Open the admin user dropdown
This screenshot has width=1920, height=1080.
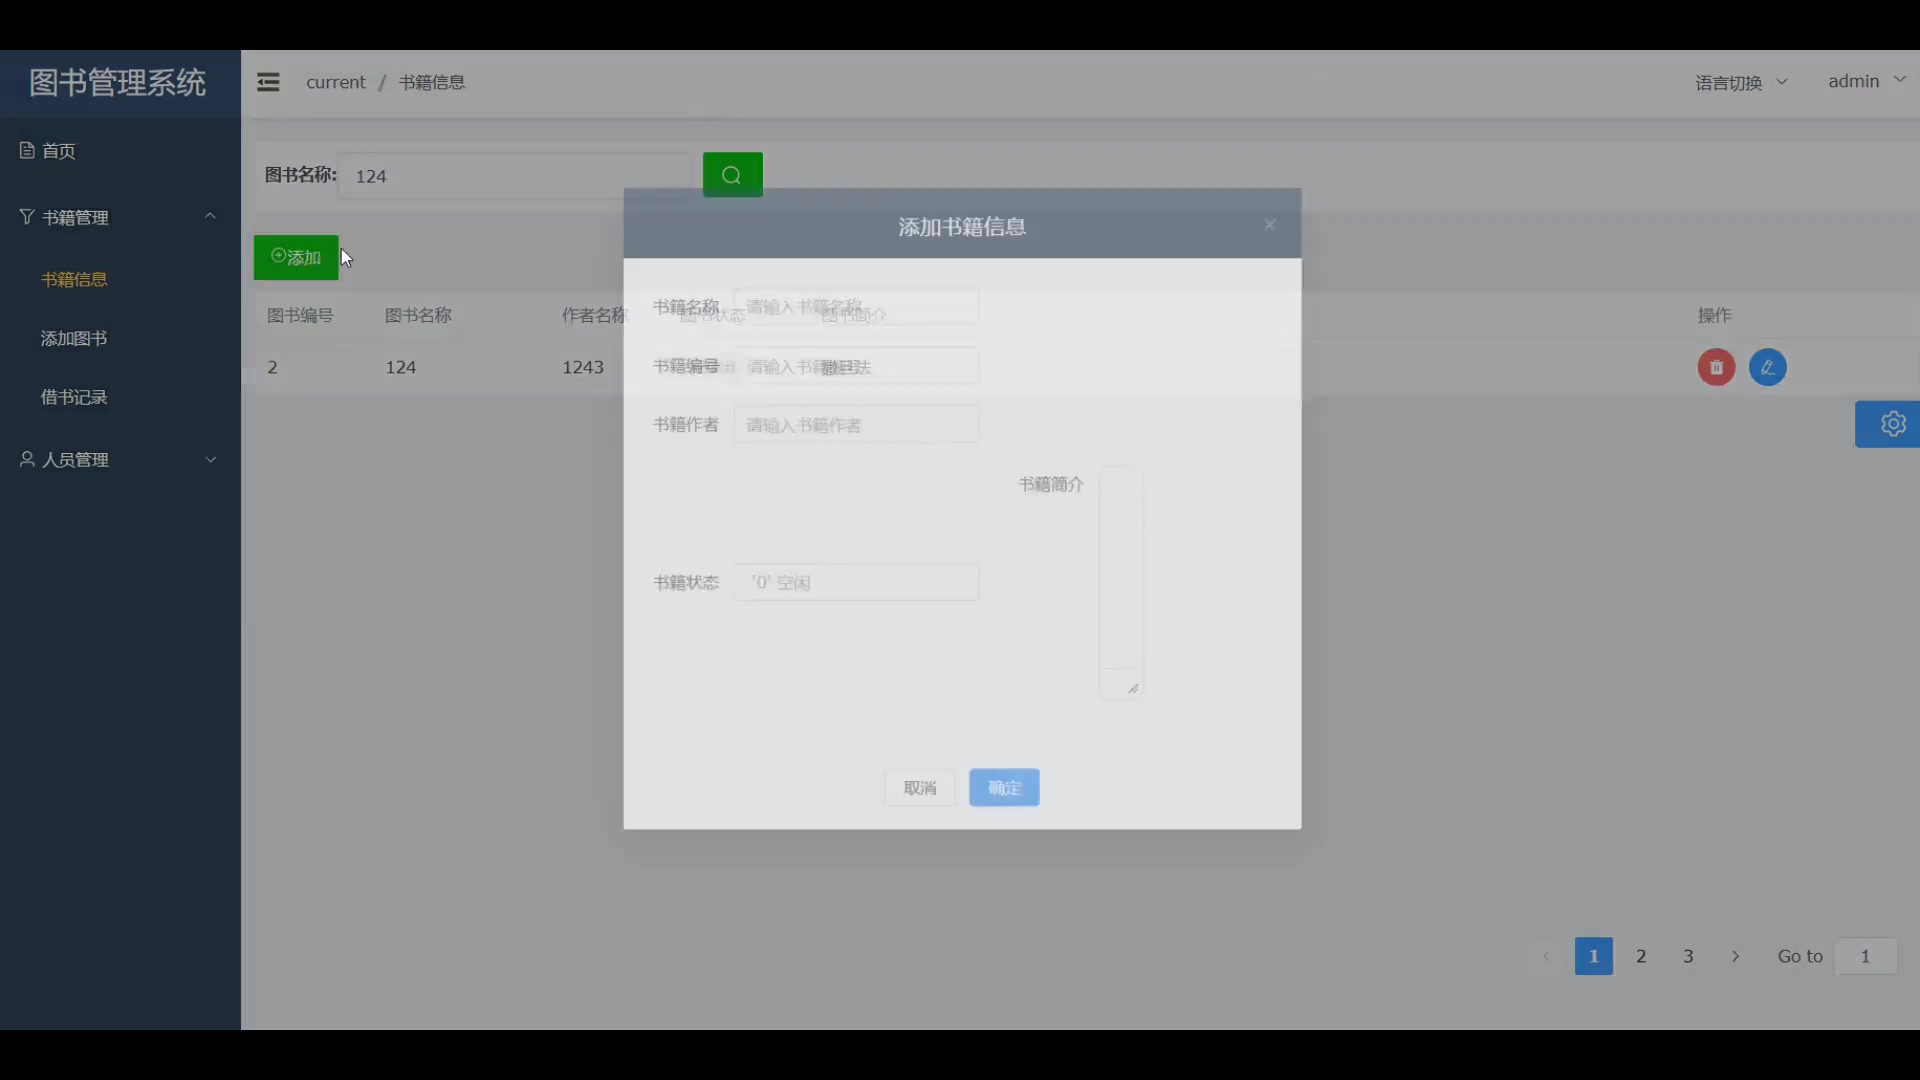1866,81
